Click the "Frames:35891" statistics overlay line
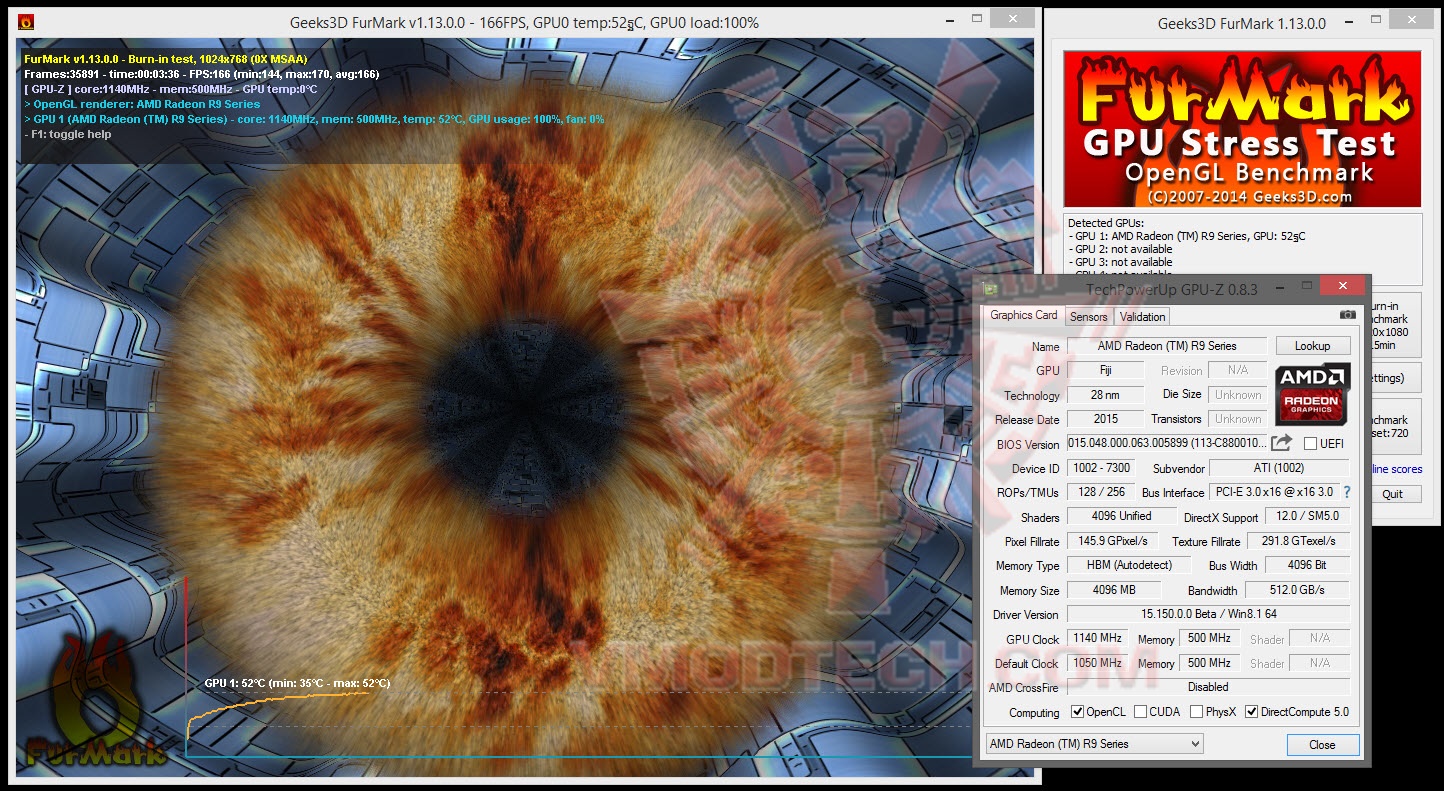1444x791 pixels. coord(201,74)
